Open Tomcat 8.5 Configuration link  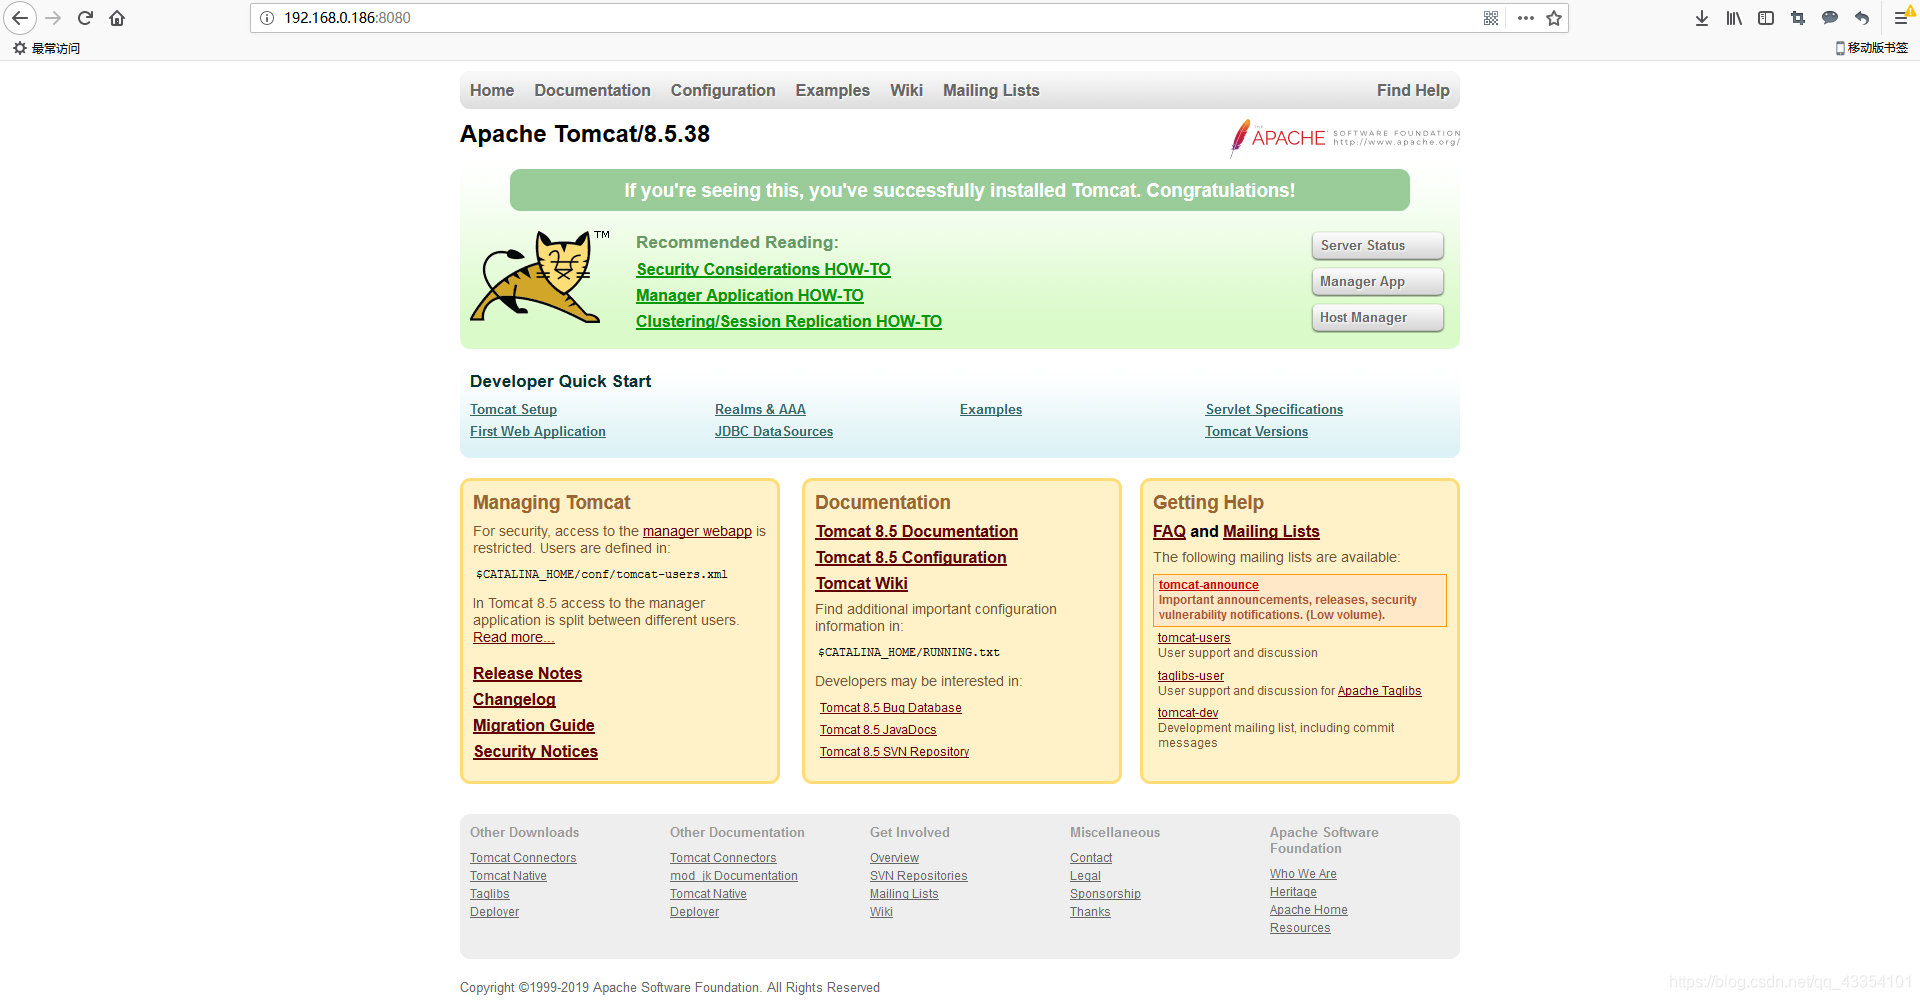click(x=911, y=557)
